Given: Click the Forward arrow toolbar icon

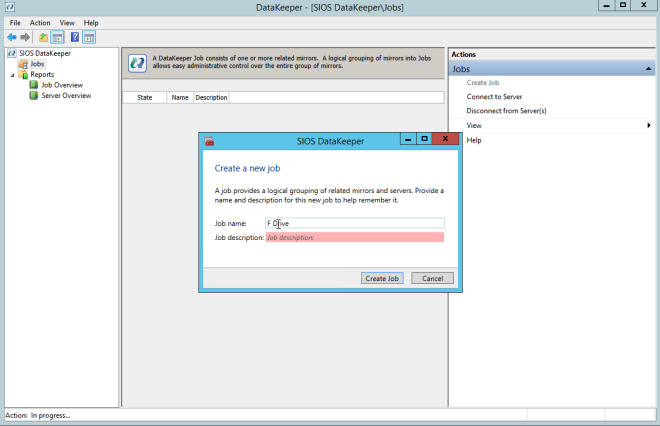Looking at the screenshot, I should click(x=25, y=37).
